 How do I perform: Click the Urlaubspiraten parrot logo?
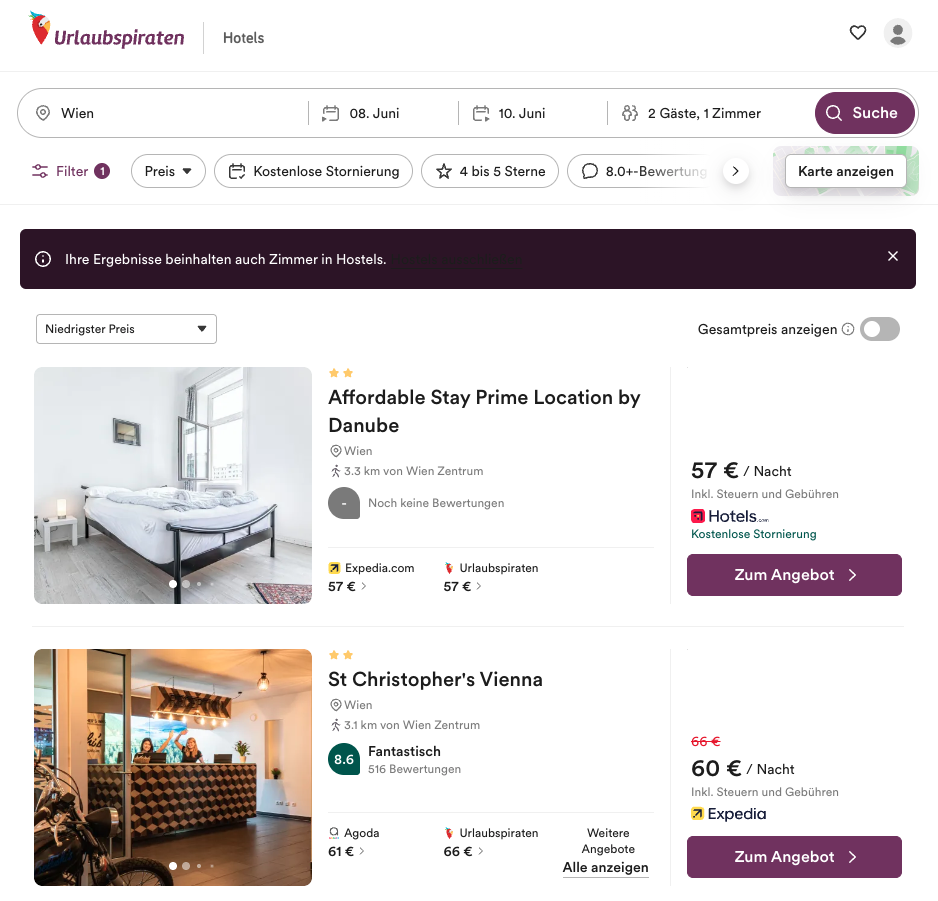[x=41, y=30]
